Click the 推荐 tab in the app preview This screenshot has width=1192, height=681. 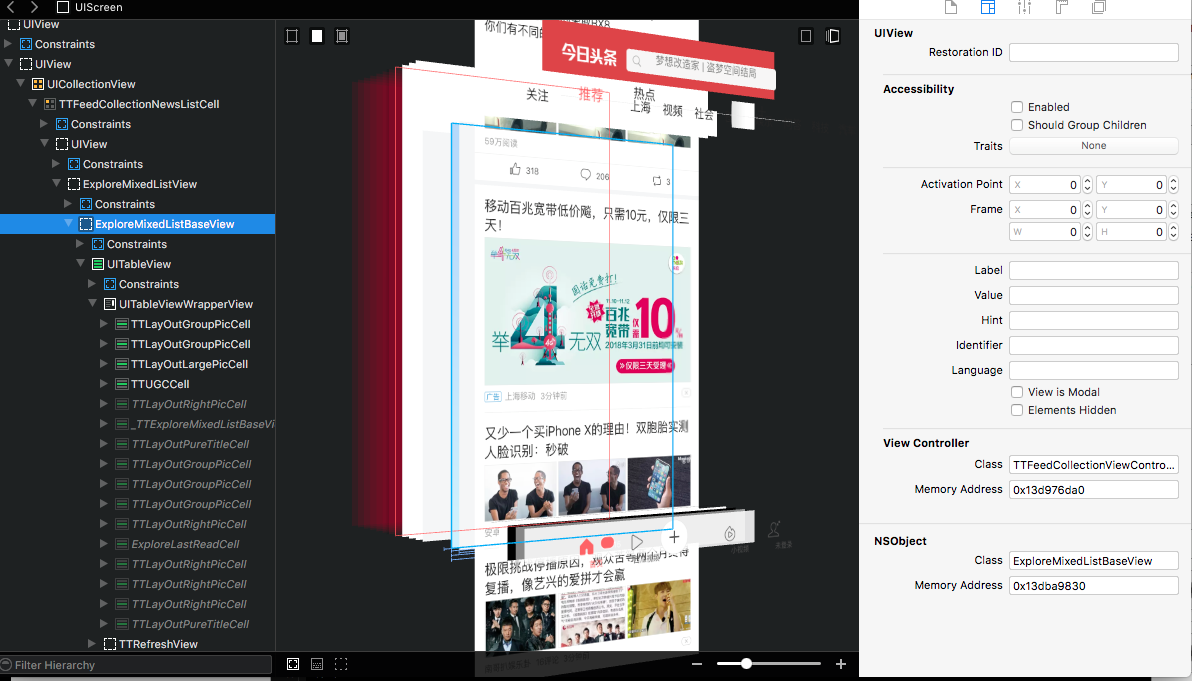point(591,96)
